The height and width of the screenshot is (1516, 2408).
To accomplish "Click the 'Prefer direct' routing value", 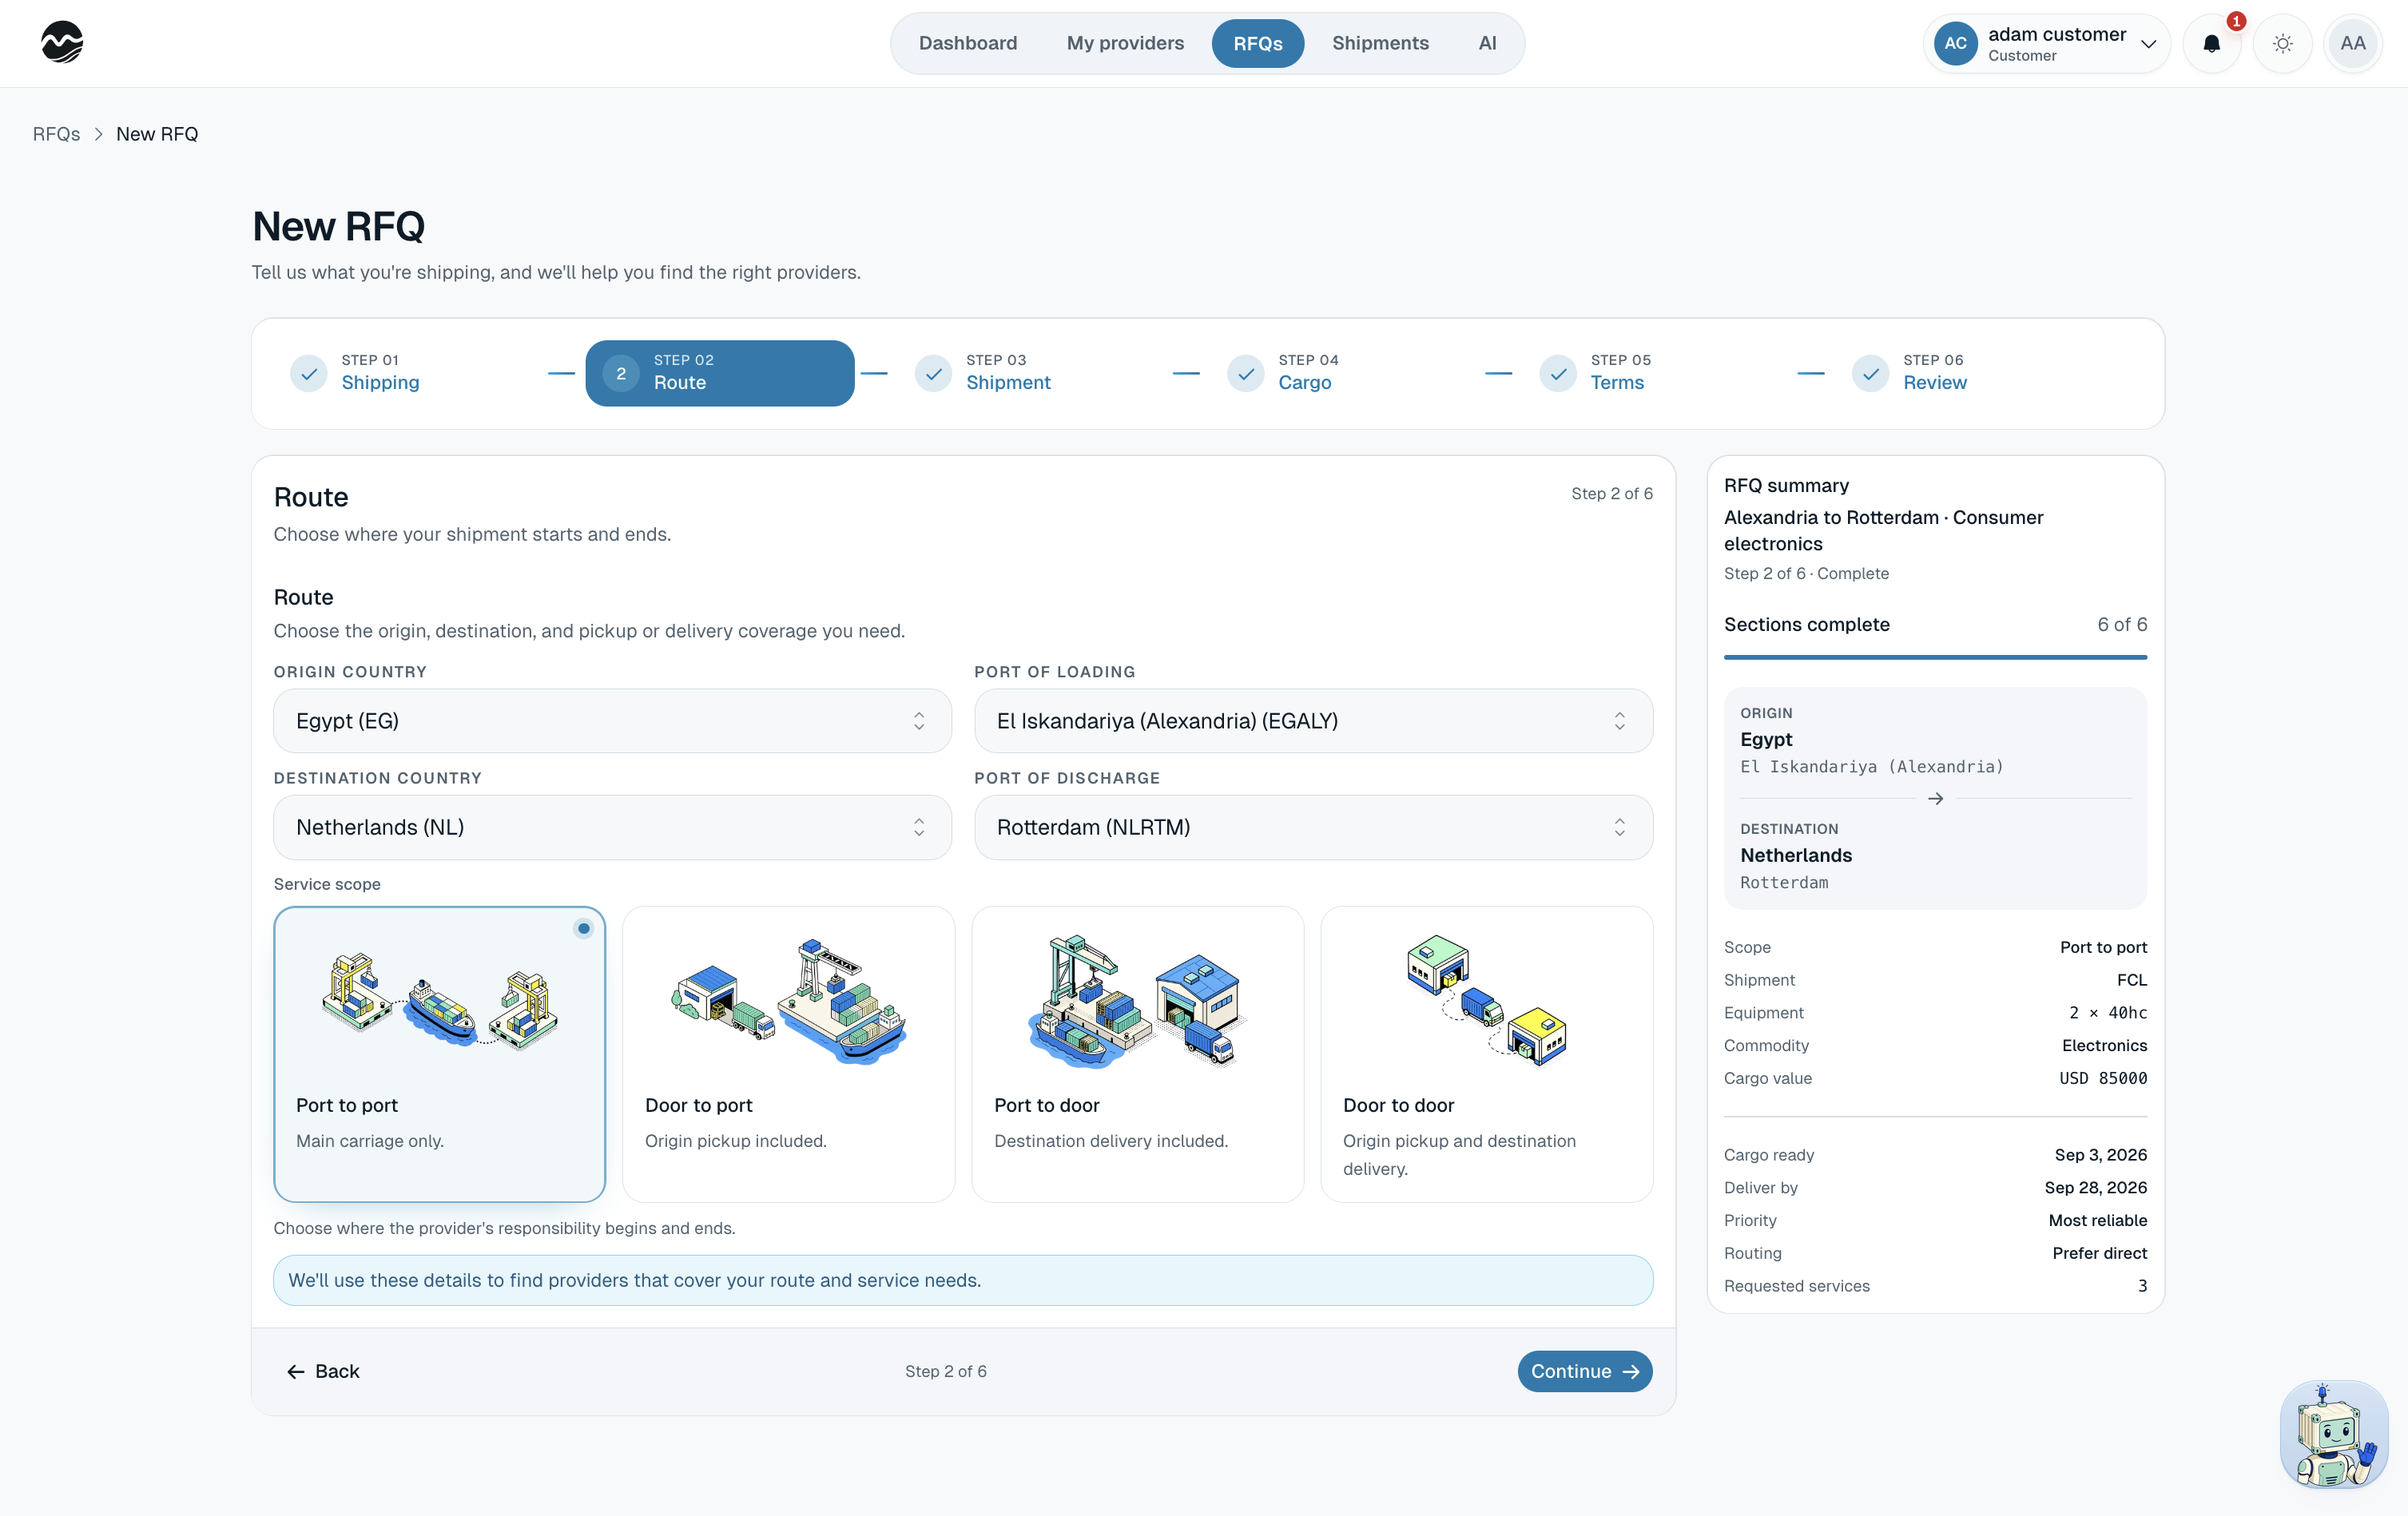I will pos(2100,1253).
